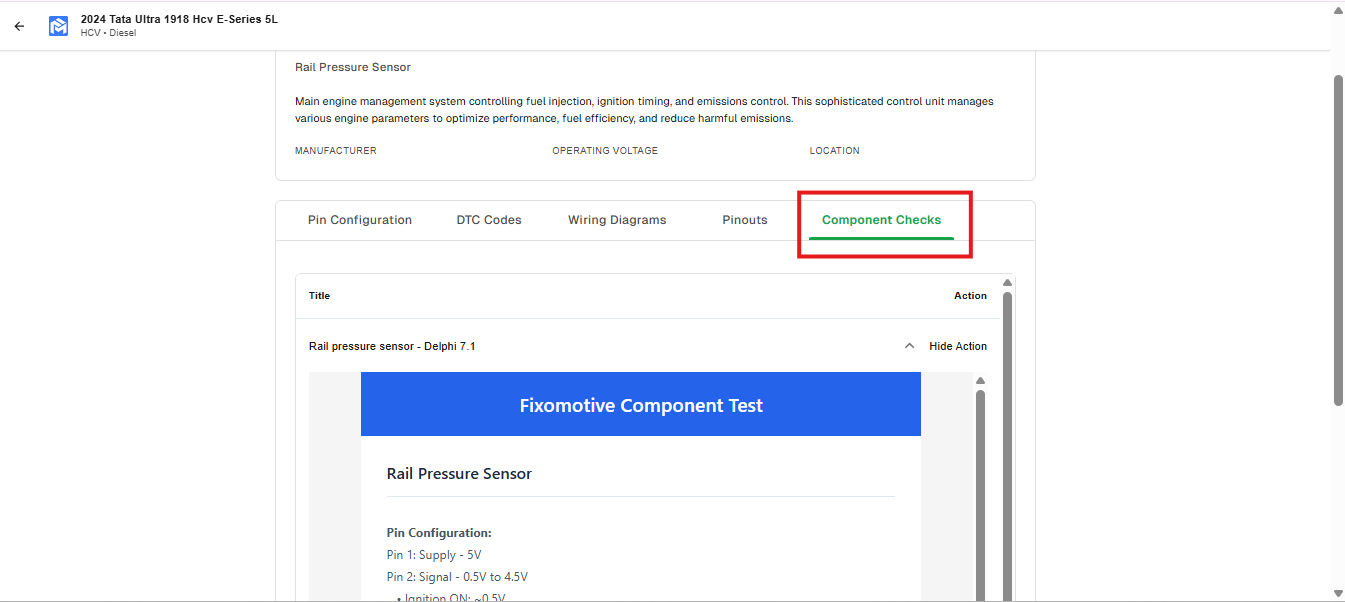
Task: Collapse the Rail pressure sensor Delphi 7.1 entry
Action: [x=909, y=345]
